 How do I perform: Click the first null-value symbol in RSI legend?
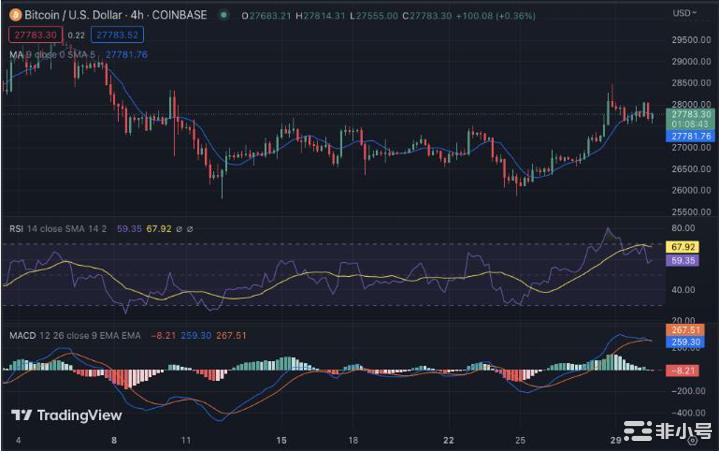(x=178, y=227)
